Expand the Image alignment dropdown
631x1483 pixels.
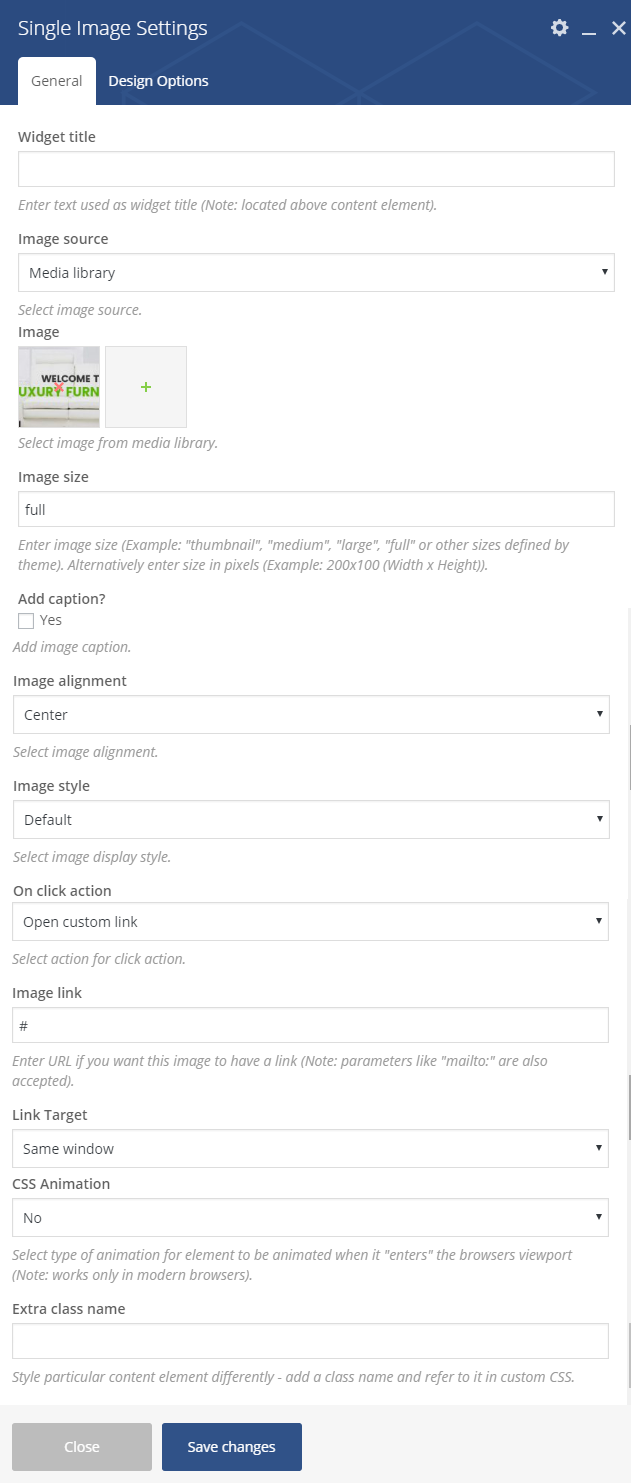[311, 715]
